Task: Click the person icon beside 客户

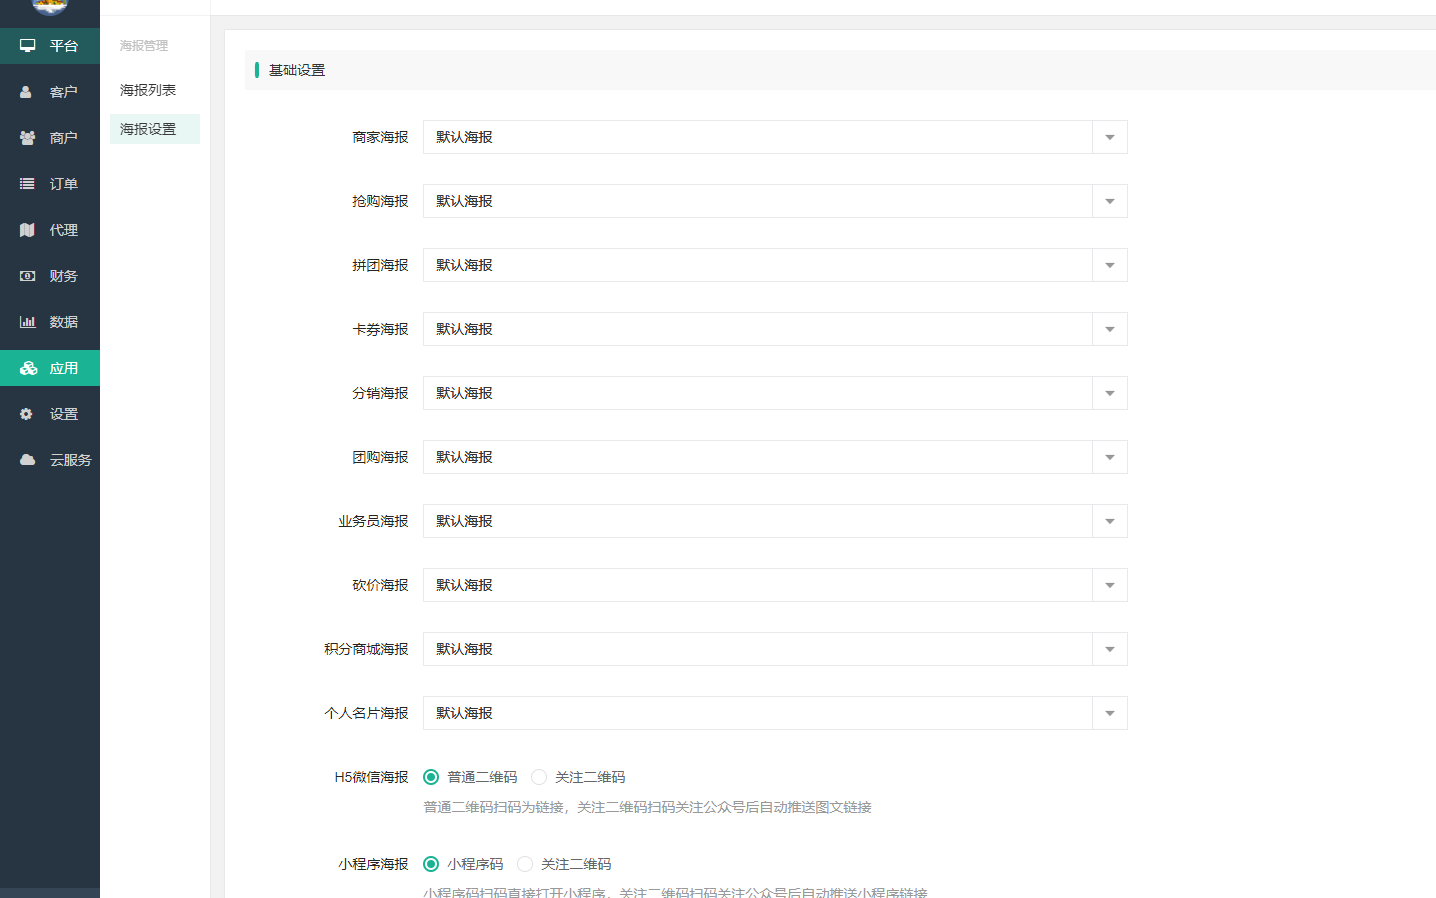Action: pyautogui.click(x=27, y=92)
